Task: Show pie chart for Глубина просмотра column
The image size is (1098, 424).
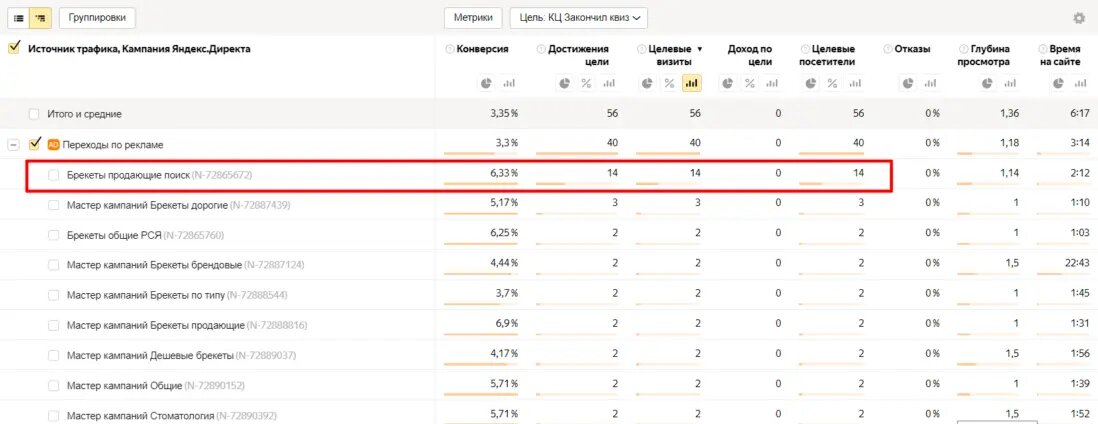Action: [987, 83]
